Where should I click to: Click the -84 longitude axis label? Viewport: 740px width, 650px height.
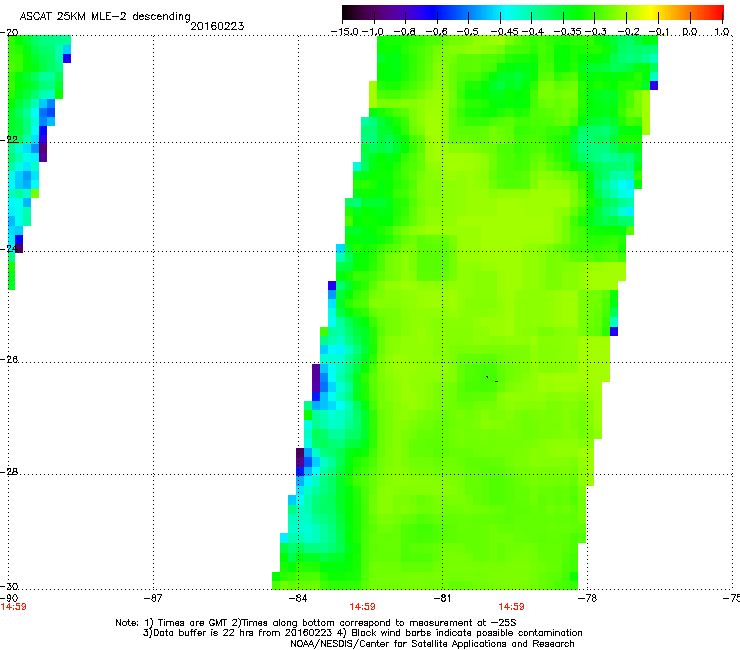pos(298,598)
